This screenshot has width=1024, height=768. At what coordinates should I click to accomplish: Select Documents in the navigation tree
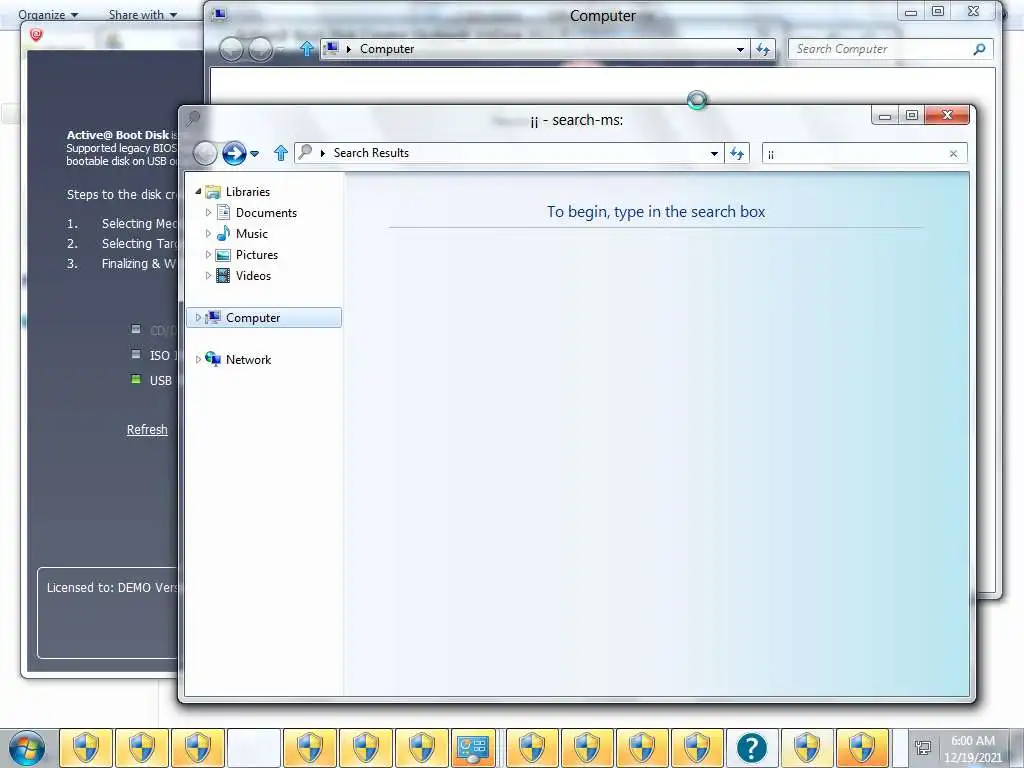(266, 212)
